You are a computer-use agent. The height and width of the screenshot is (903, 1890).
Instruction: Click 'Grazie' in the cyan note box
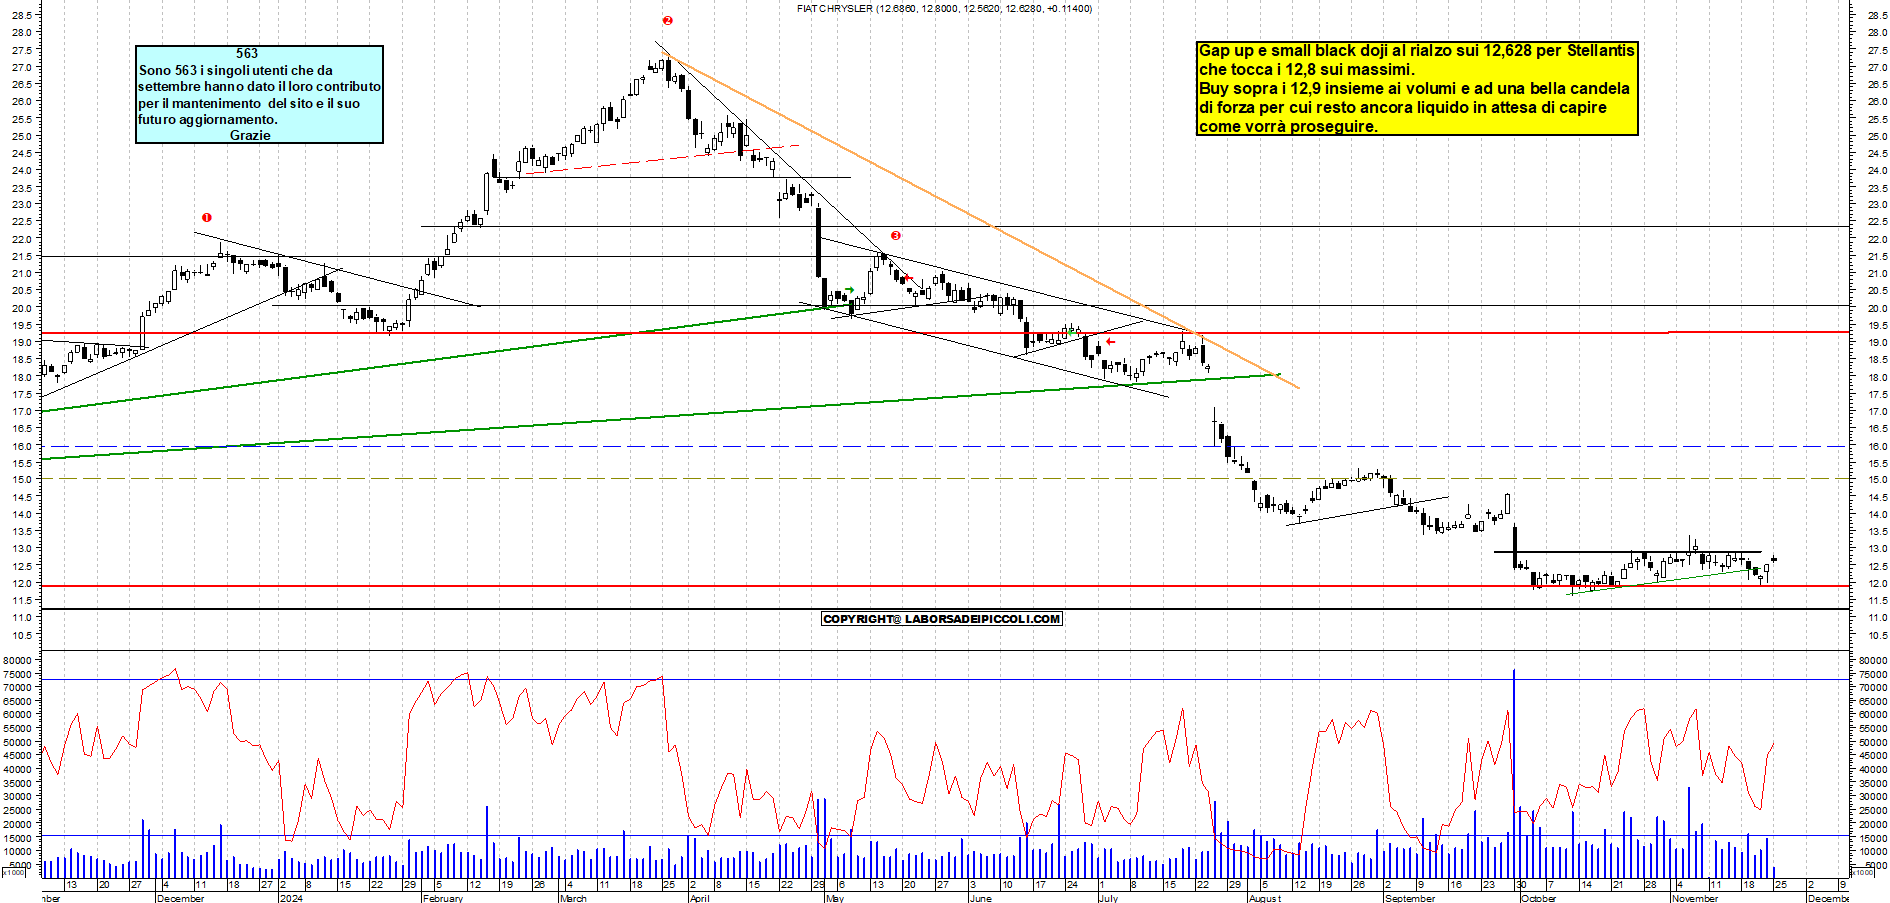click(250, 136)
